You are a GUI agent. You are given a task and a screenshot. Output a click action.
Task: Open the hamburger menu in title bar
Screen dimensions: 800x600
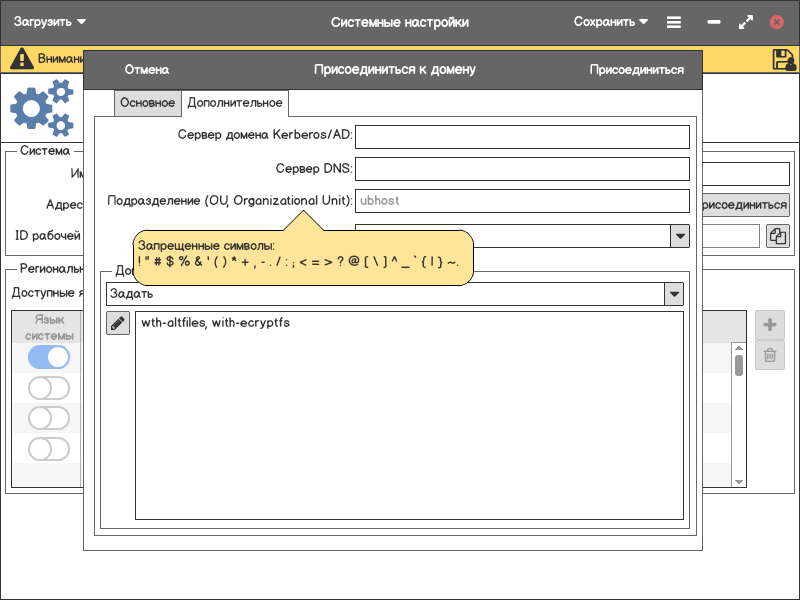click(x=674, y=22)
